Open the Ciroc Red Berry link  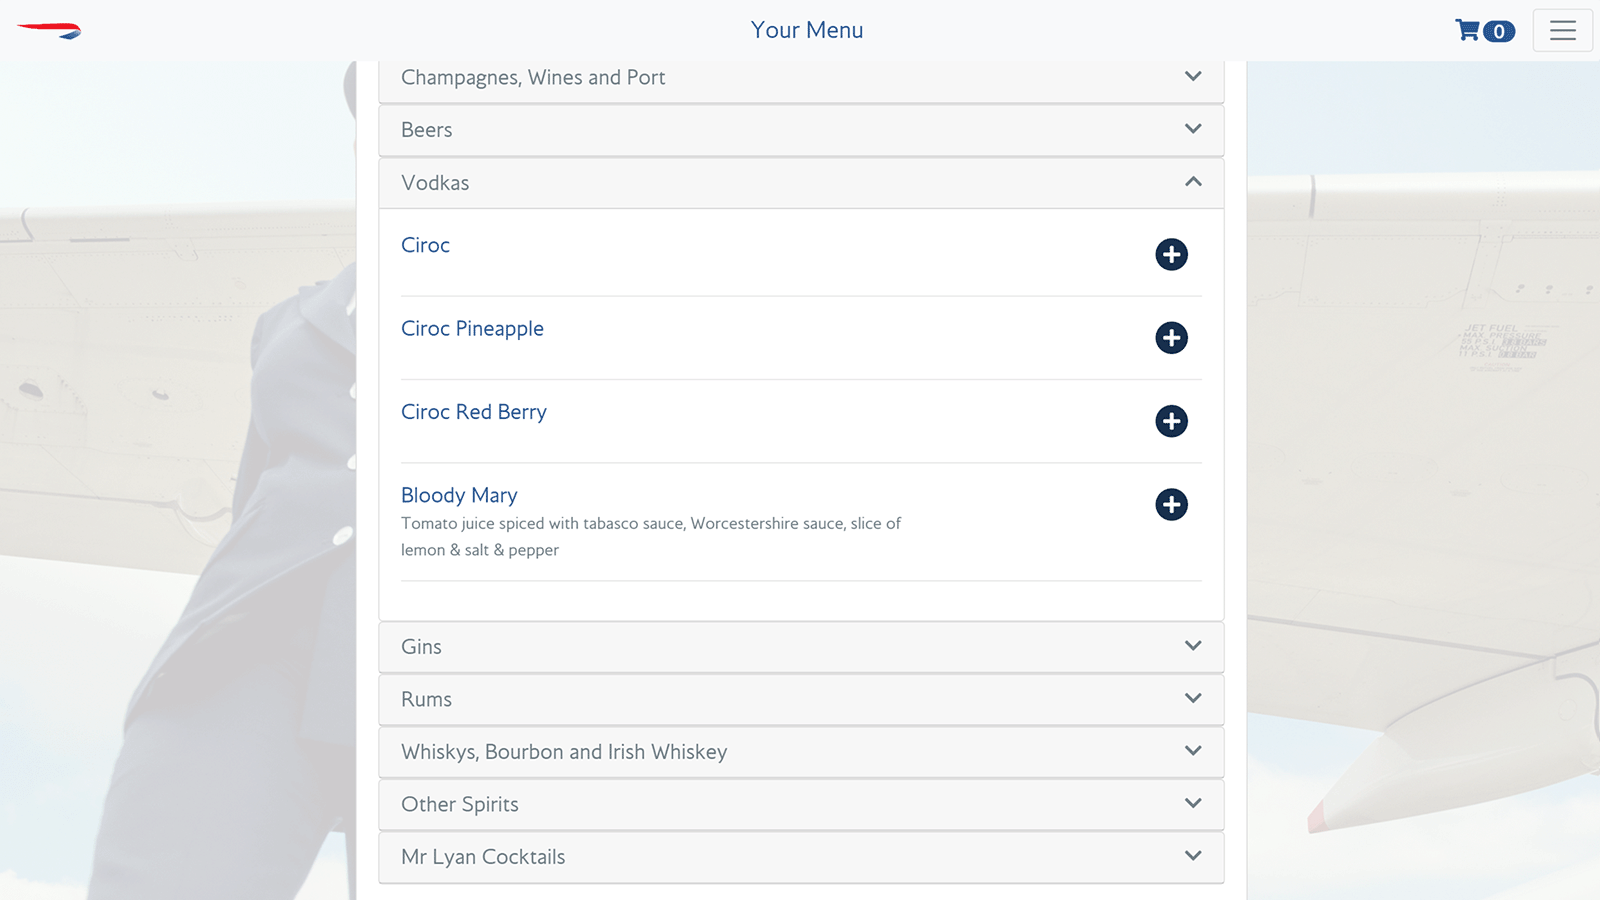pyautogui.click(x=474, y=412)
